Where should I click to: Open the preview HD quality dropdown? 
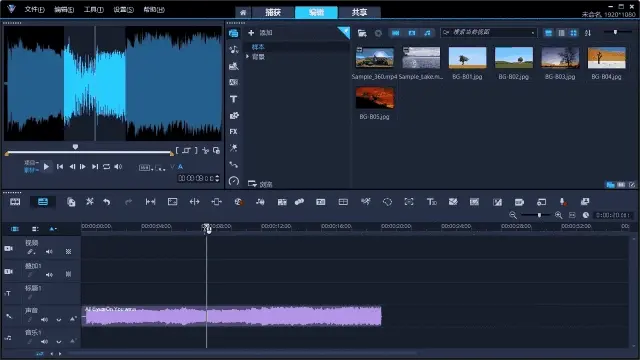[x=146, y=167]
